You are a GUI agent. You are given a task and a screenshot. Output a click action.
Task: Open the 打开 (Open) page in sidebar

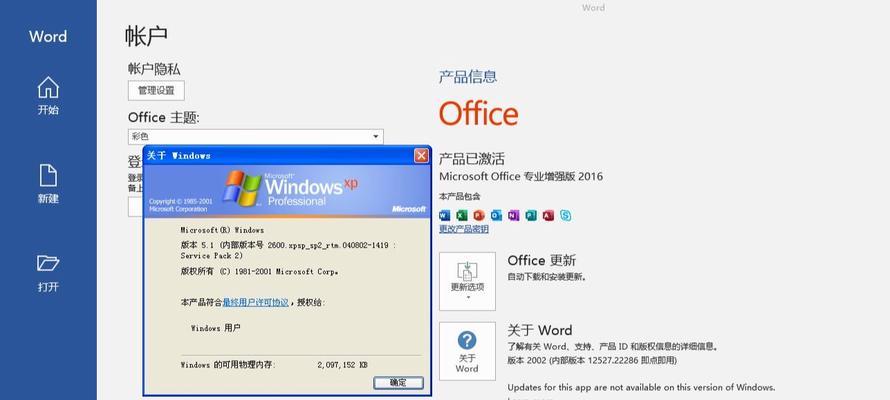(x=48, y=273)
